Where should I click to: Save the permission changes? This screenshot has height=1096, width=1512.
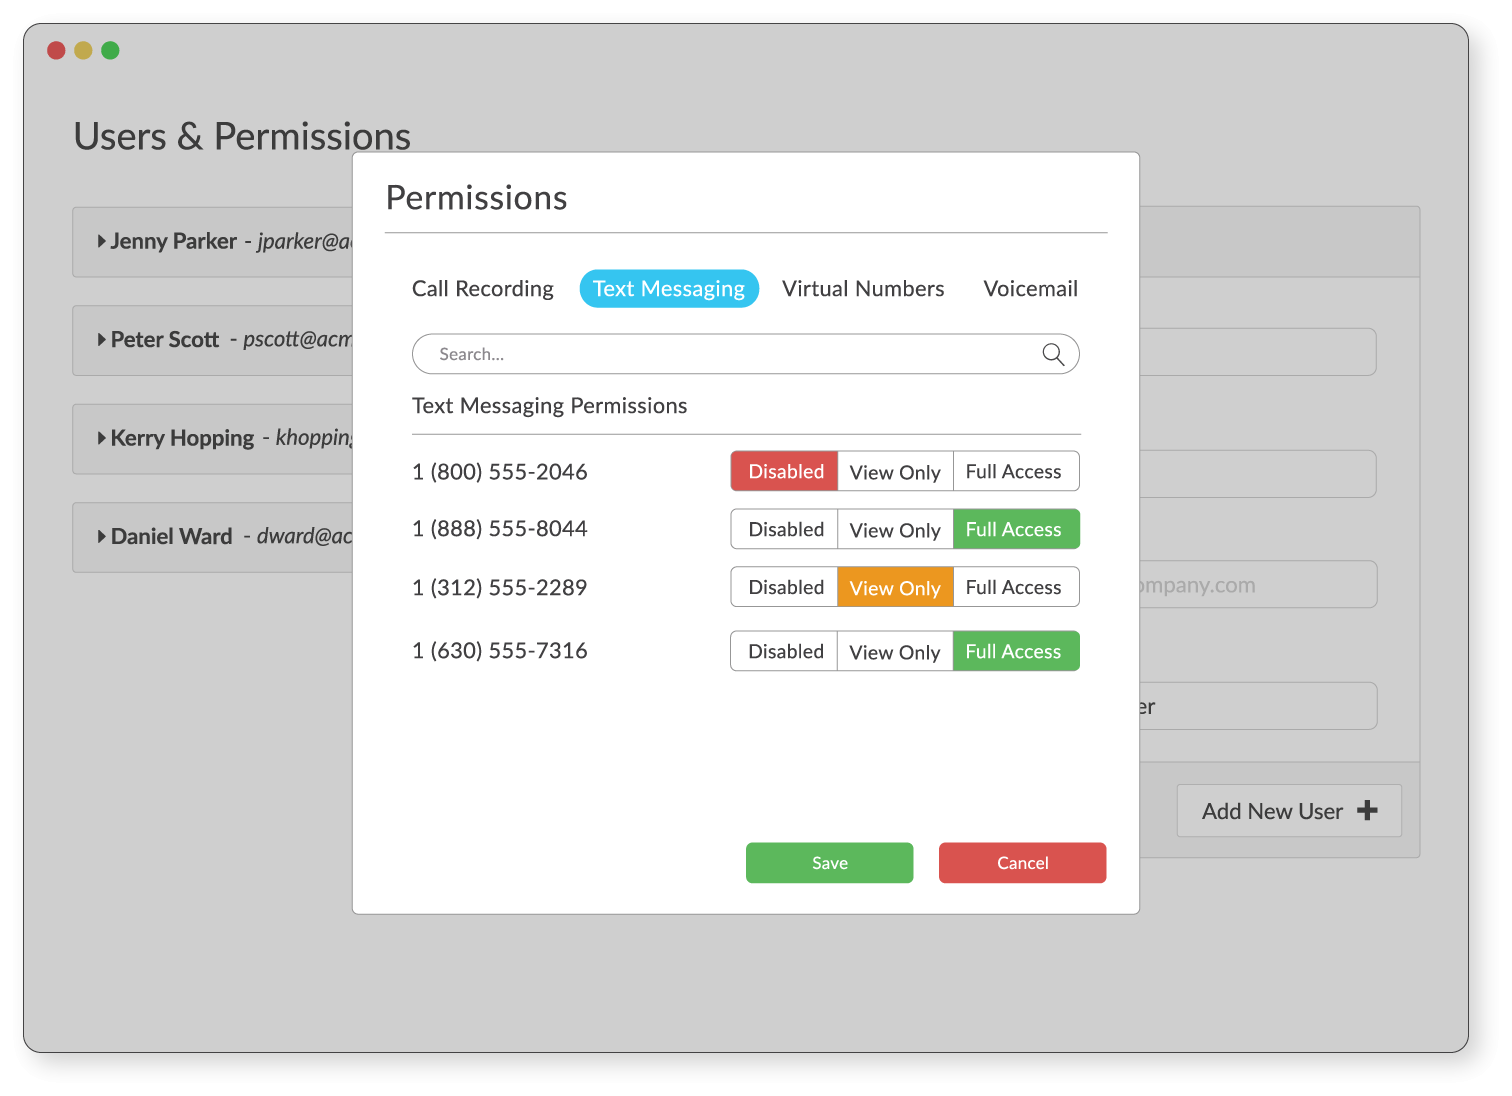coord(829,862)
